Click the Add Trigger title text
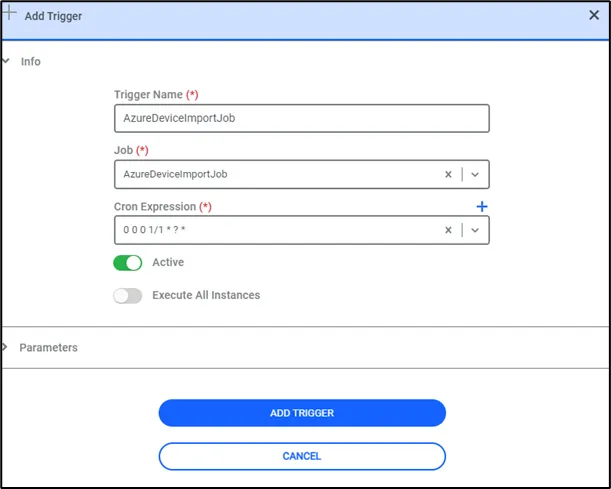The width and height of the screenshot is (611, 489). 53,16
